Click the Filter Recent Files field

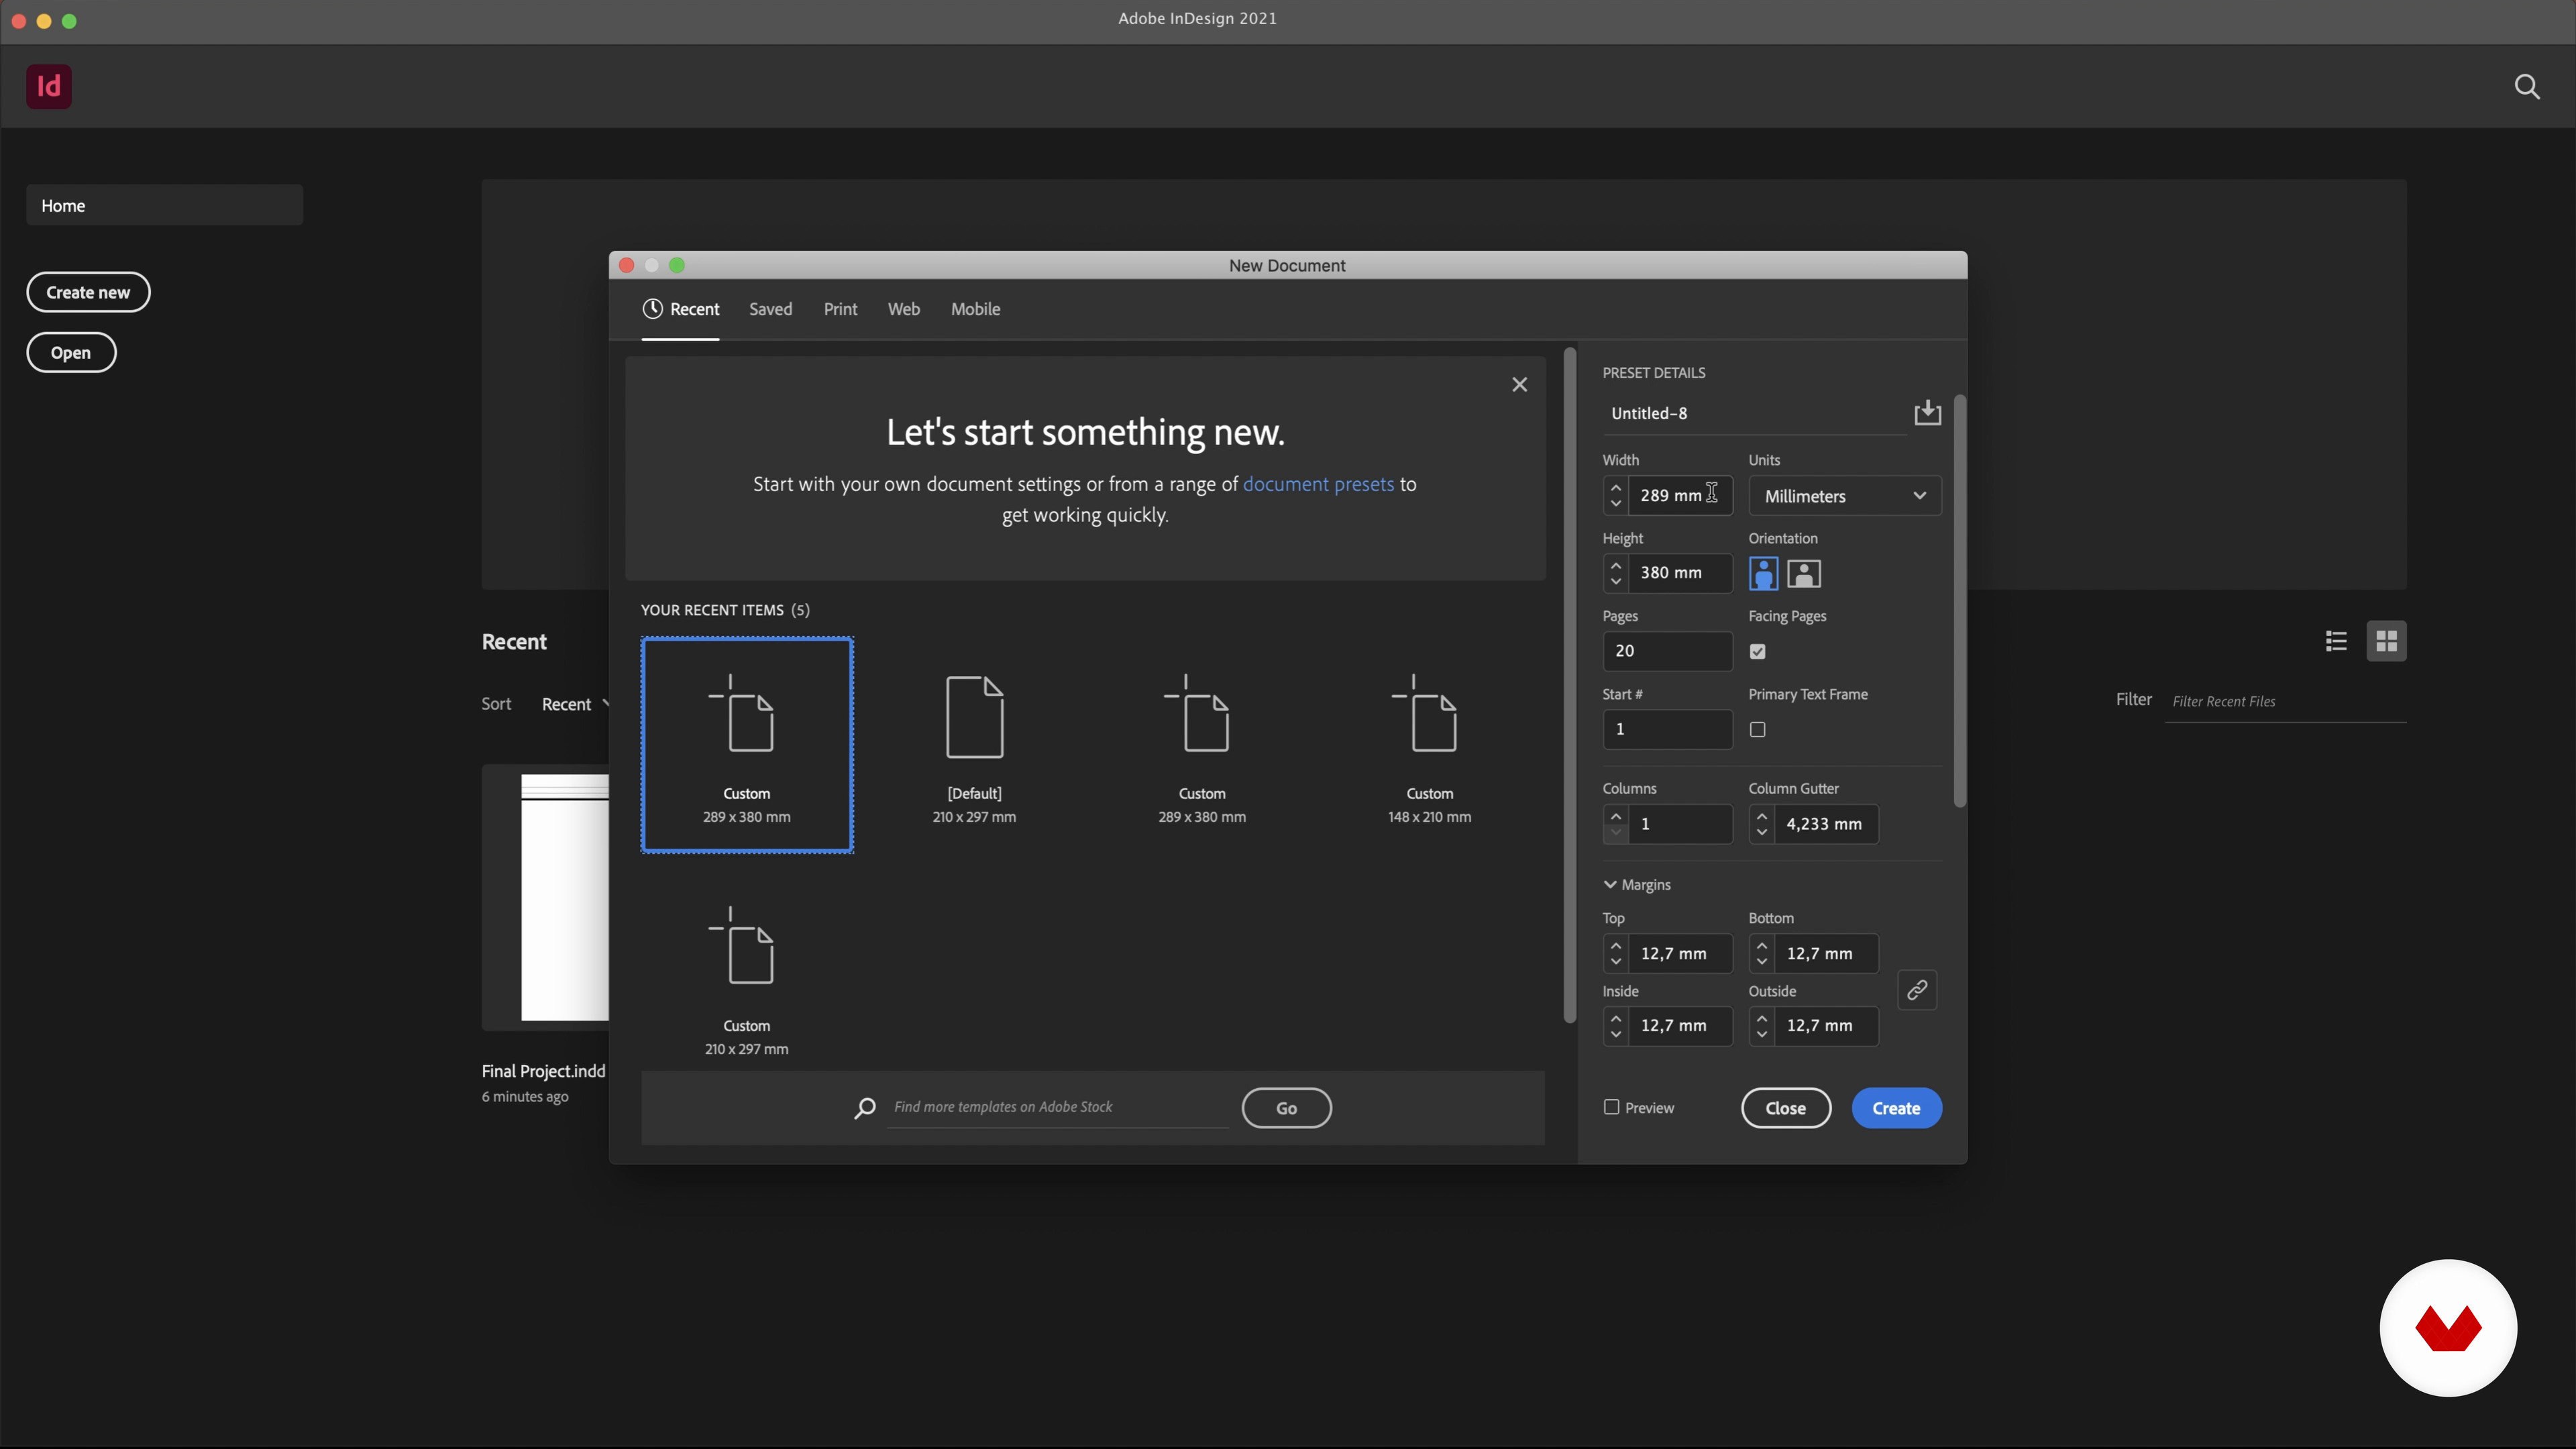2285,702
